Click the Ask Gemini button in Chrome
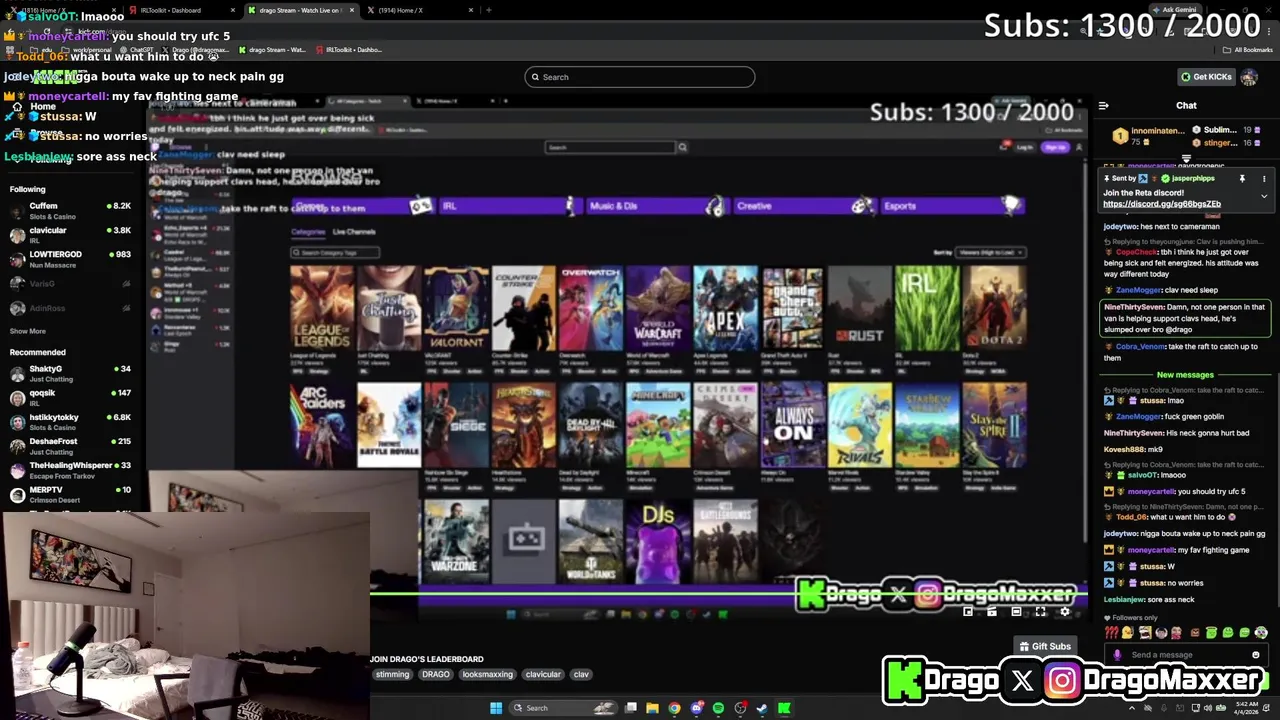This screenshot has width=1280, height=720. click(x=1176, y=9)
